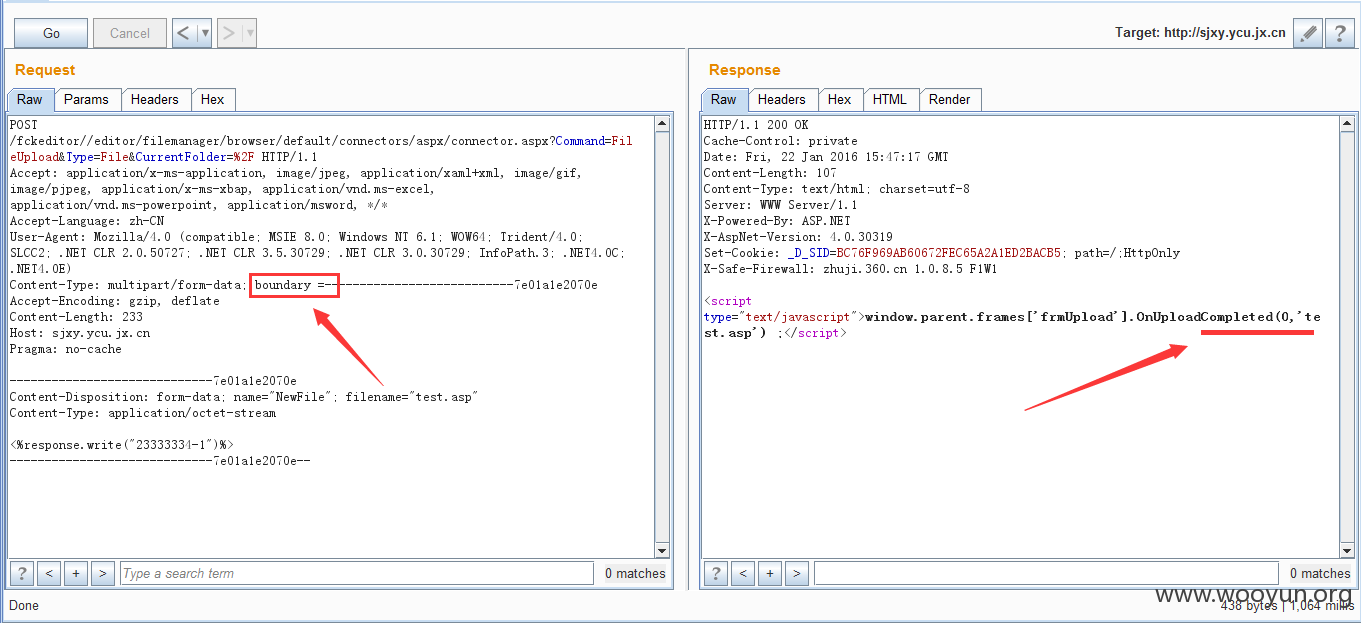Click the 'Done' status bar text
1361x623 pixels.
(x=24, y=605)
